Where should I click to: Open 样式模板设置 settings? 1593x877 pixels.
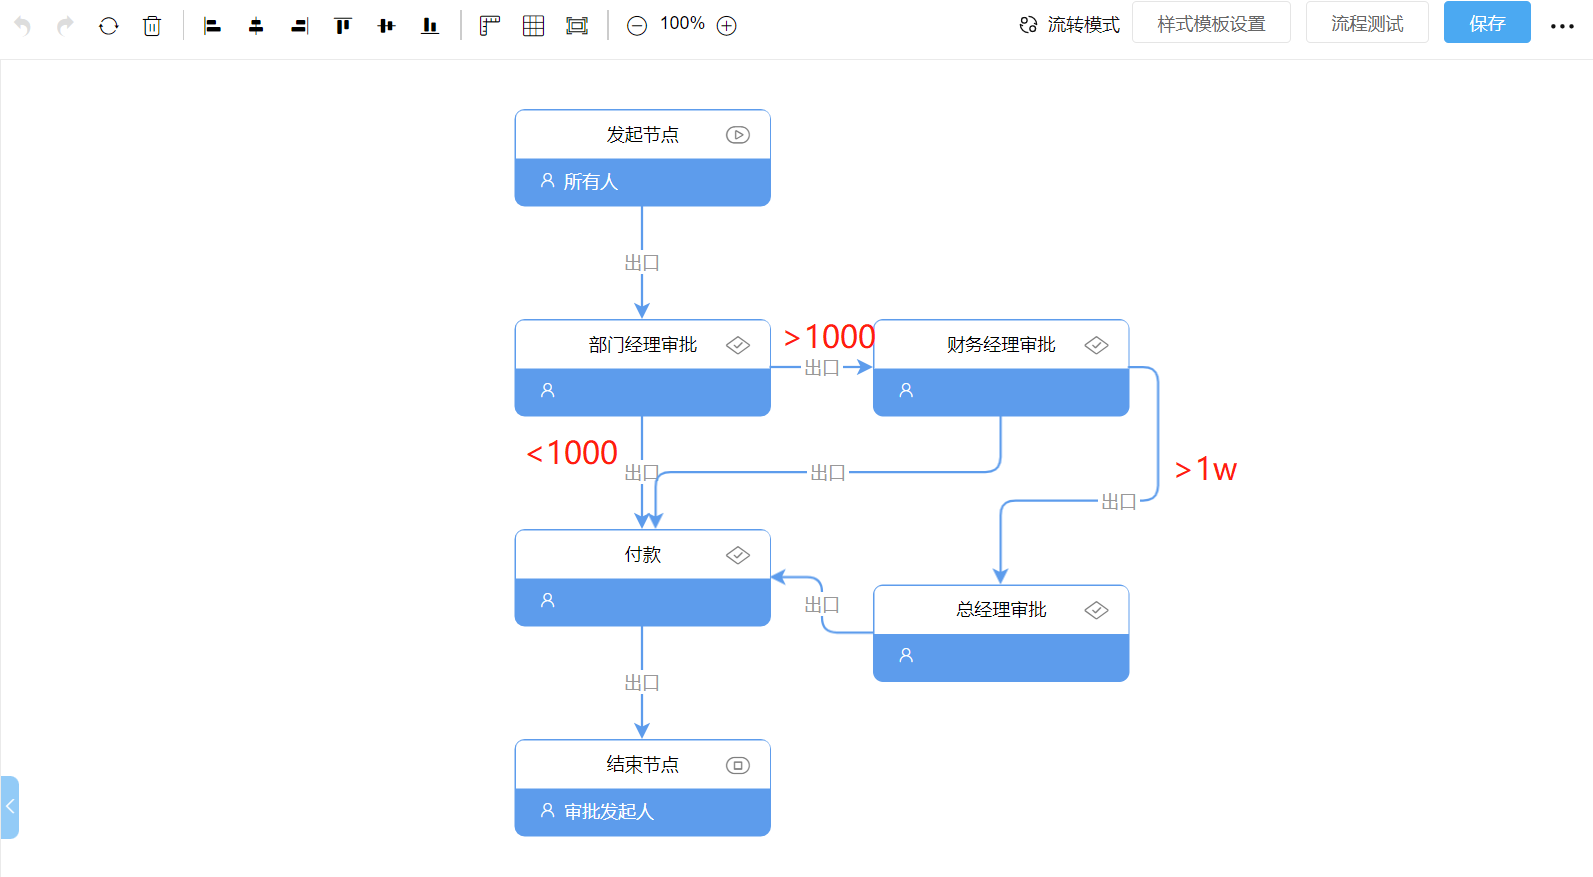1211,23
